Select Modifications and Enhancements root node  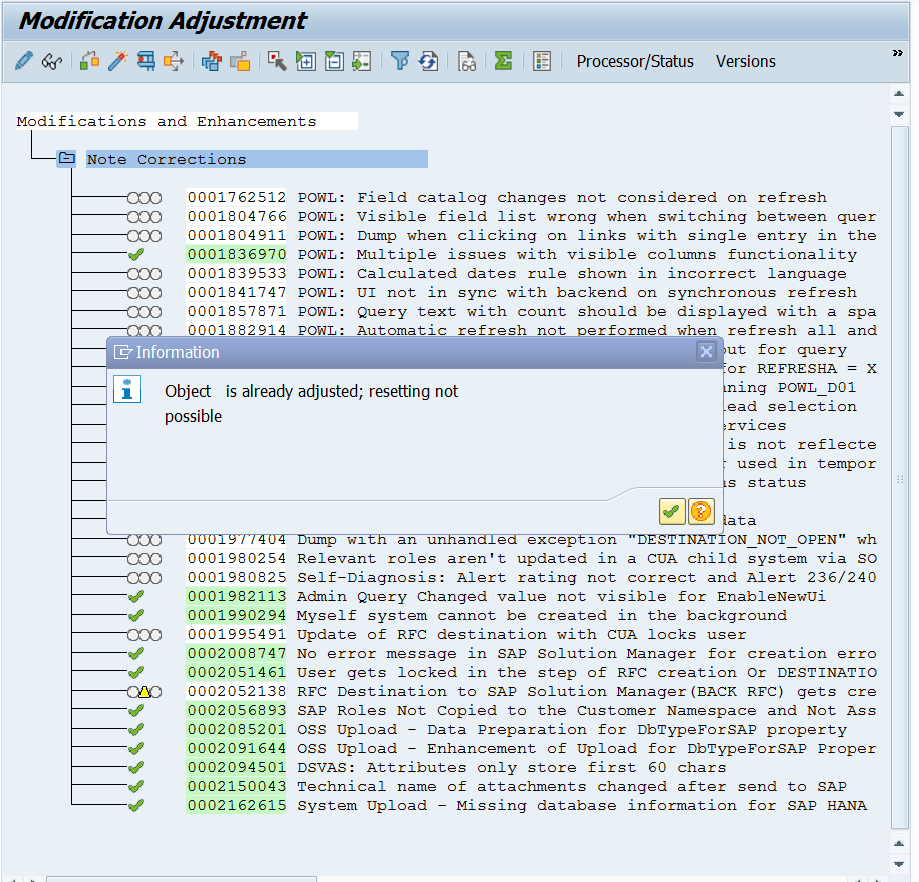point(187,121)
